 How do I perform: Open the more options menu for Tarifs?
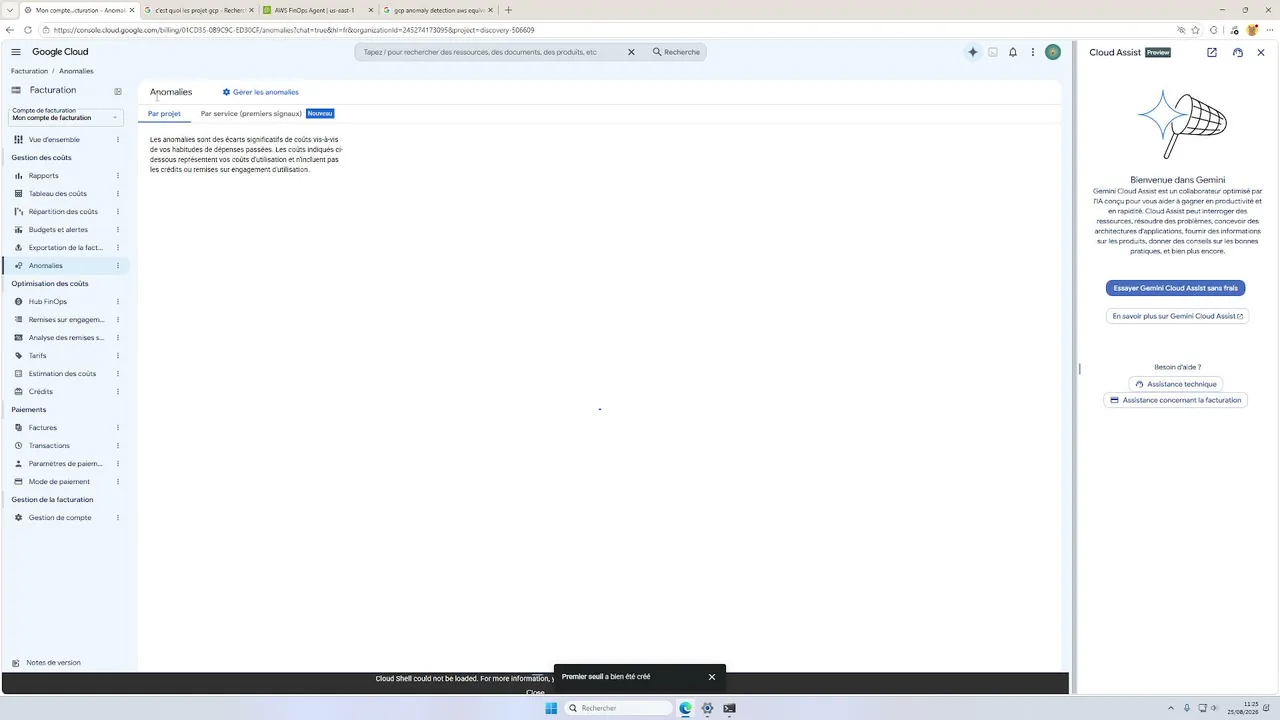(118, 356)
